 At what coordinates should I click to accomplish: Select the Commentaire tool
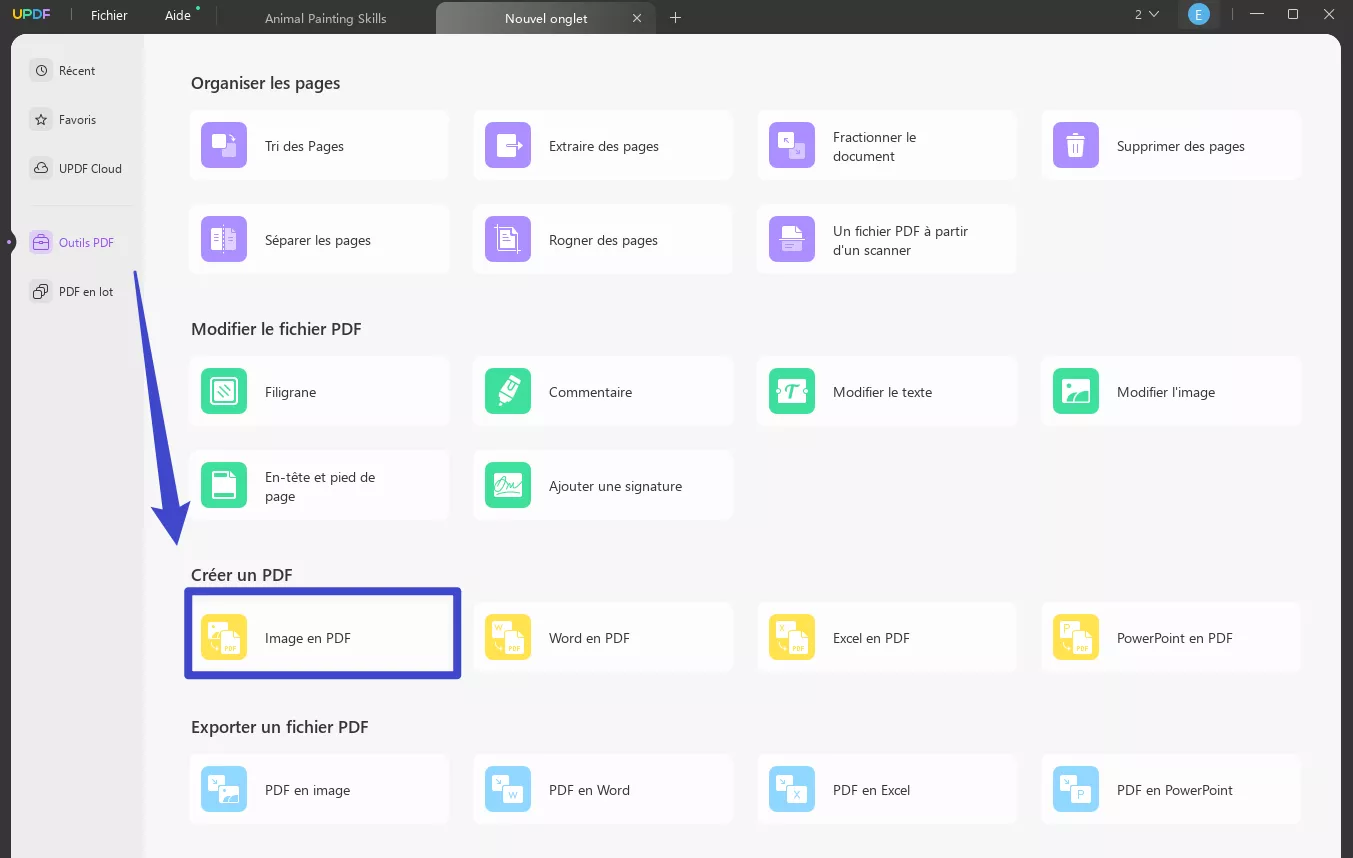coord(602,391)
